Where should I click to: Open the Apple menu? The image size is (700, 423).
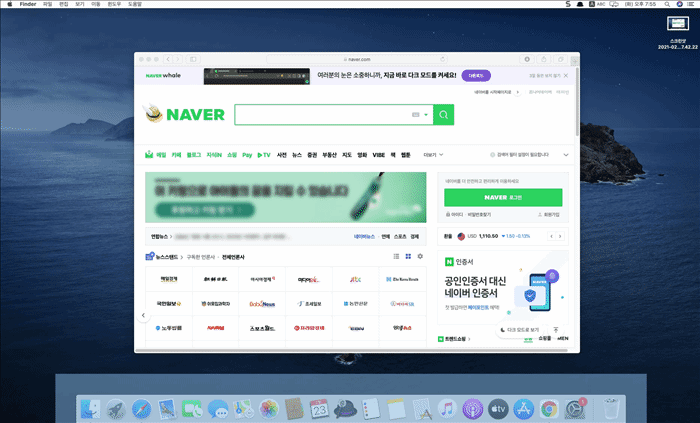click(x=9, y=4)
